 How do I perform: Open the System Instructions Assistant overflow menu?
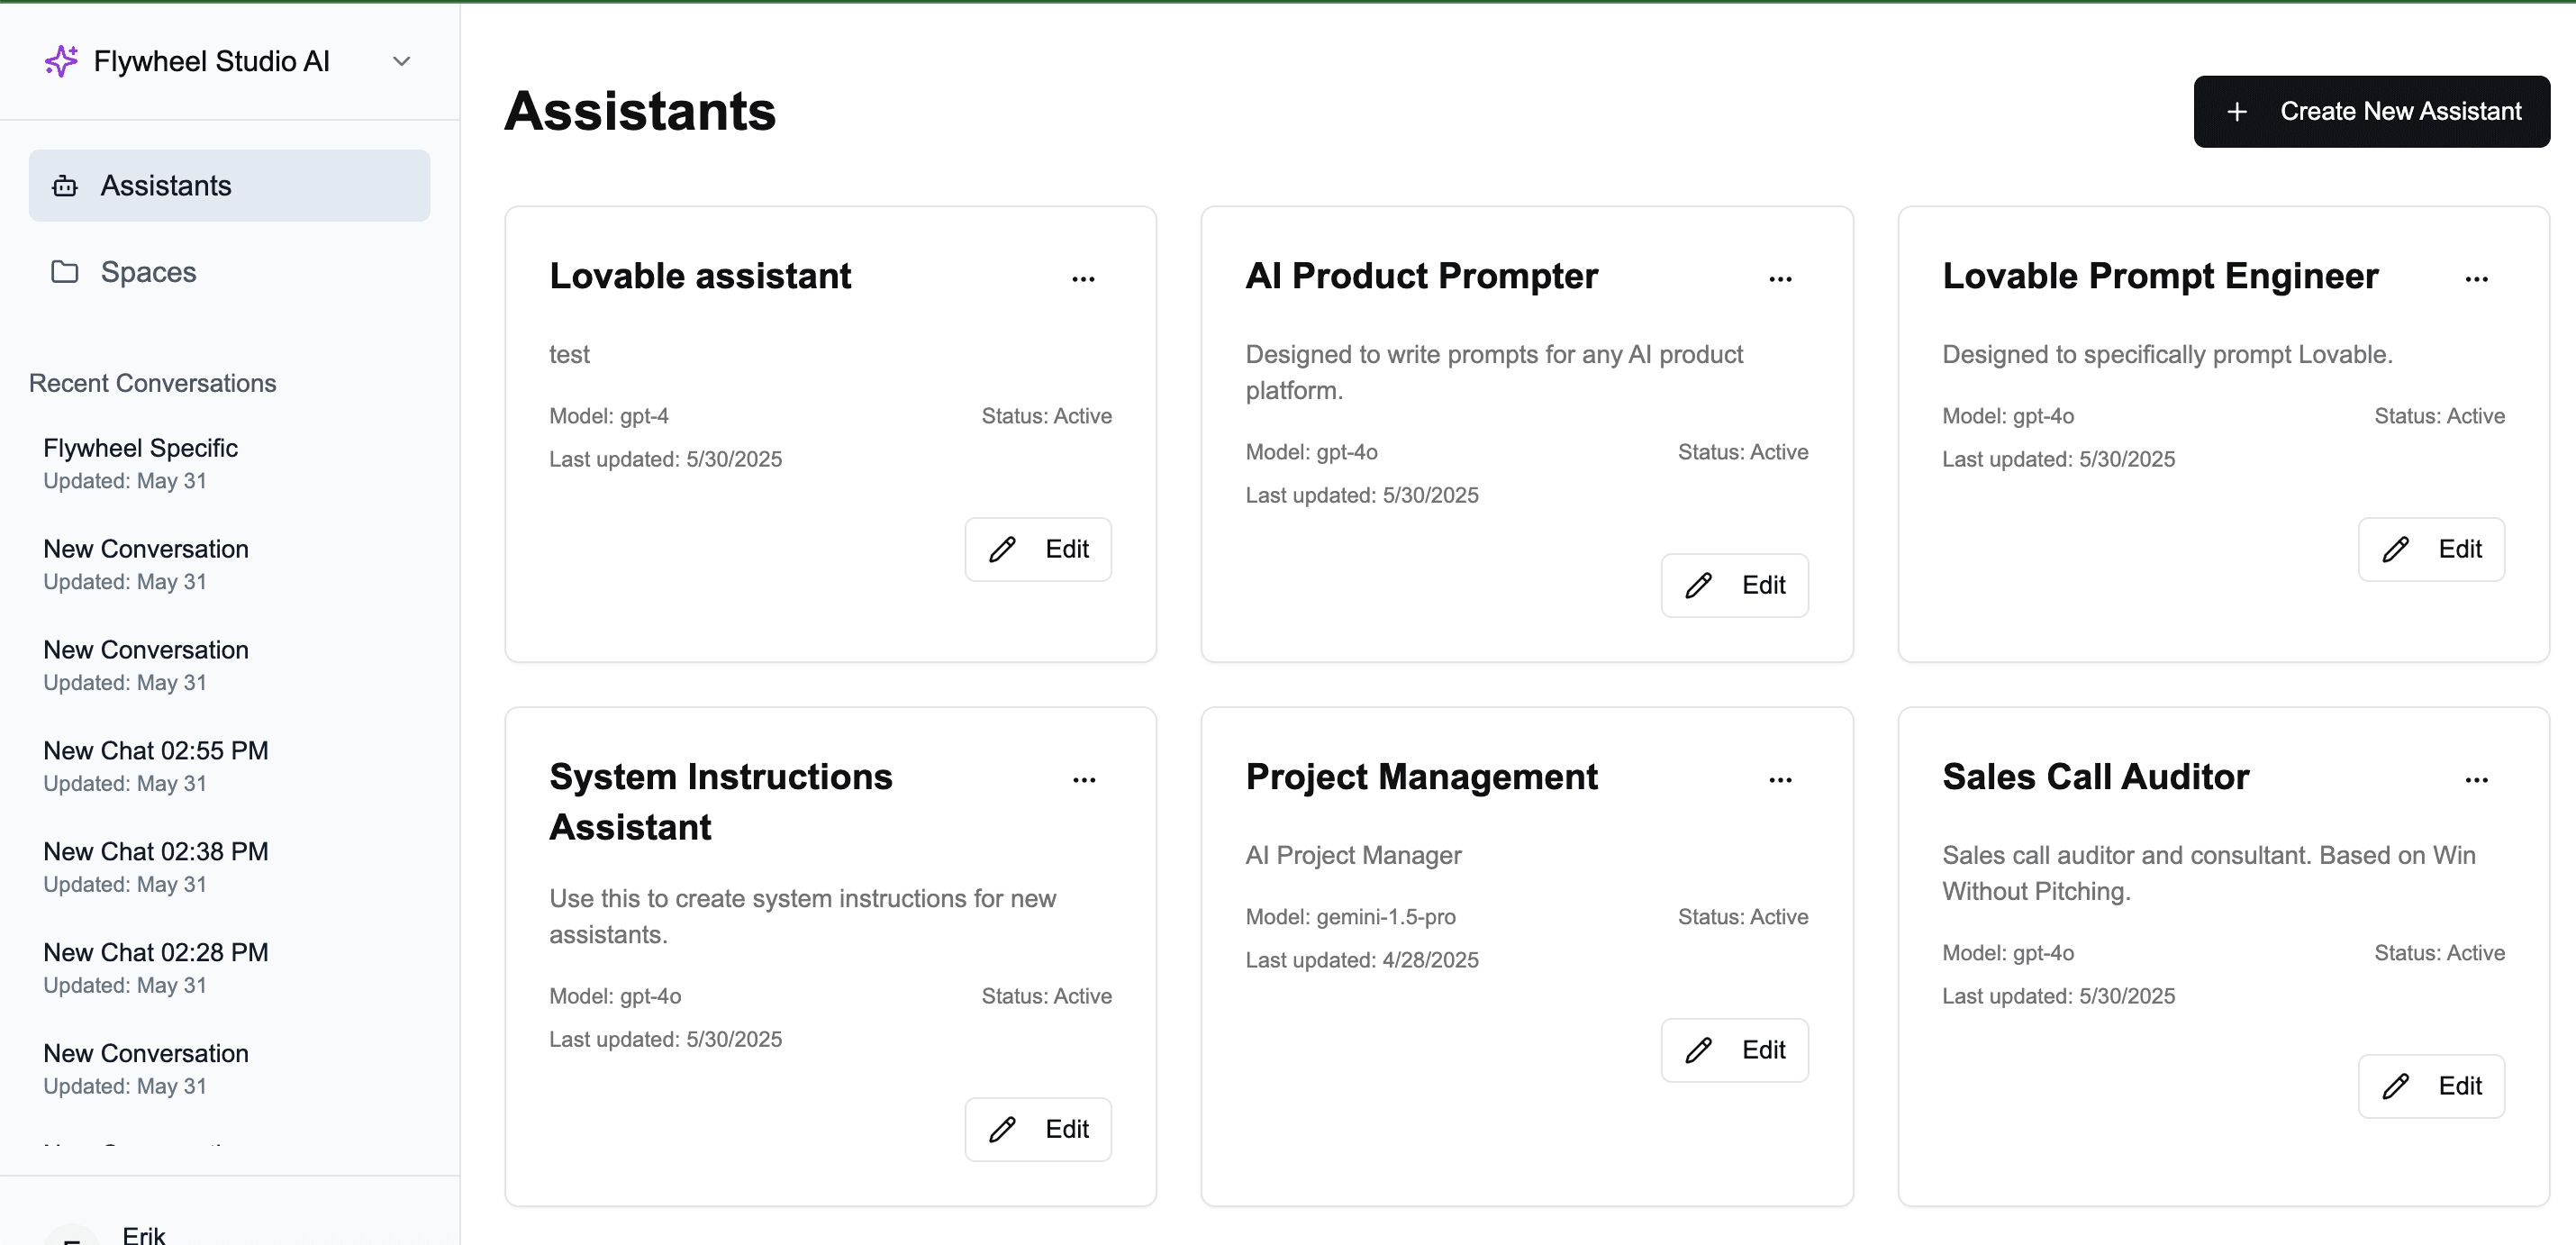1084,779
